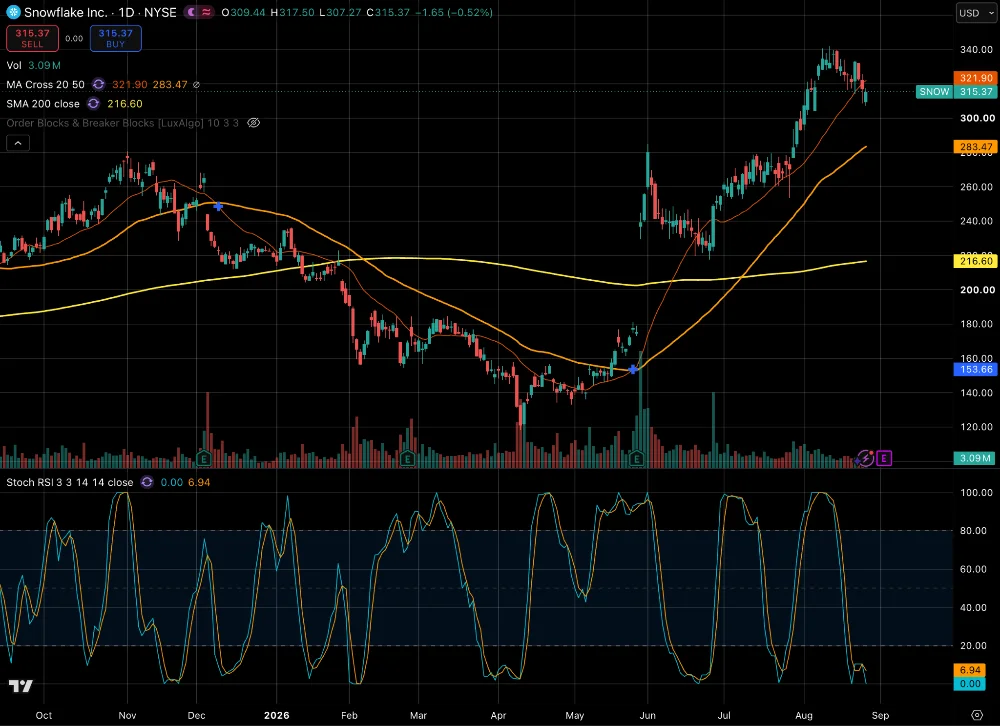Click the Sep label on time axis

[880, 715]
